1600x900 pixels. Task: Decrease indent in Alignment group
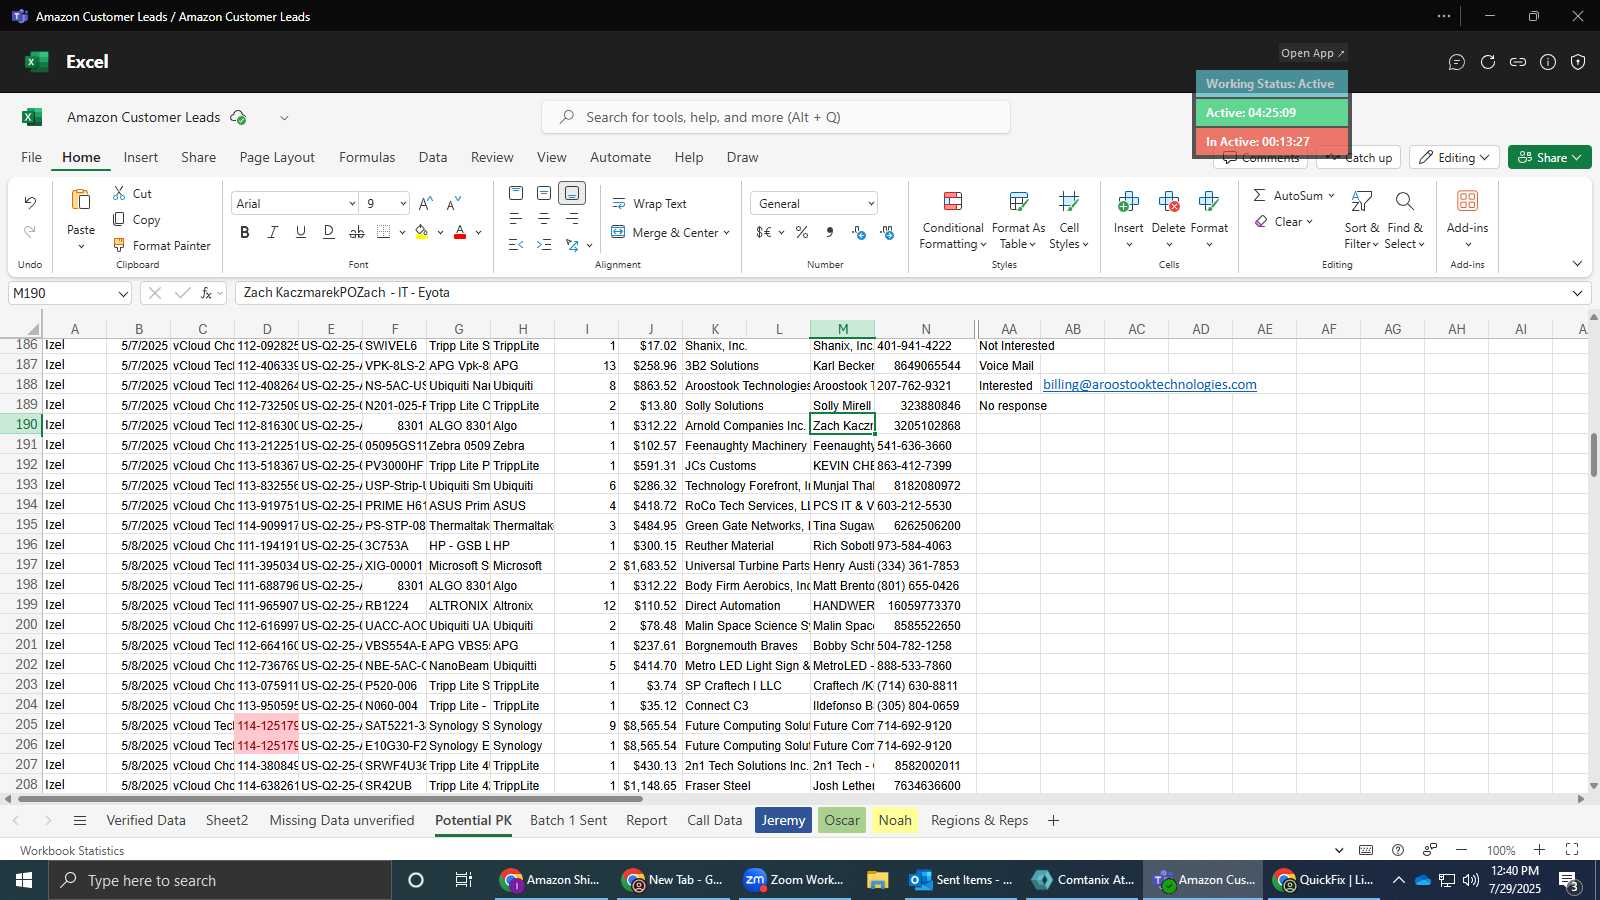[516, 244]
